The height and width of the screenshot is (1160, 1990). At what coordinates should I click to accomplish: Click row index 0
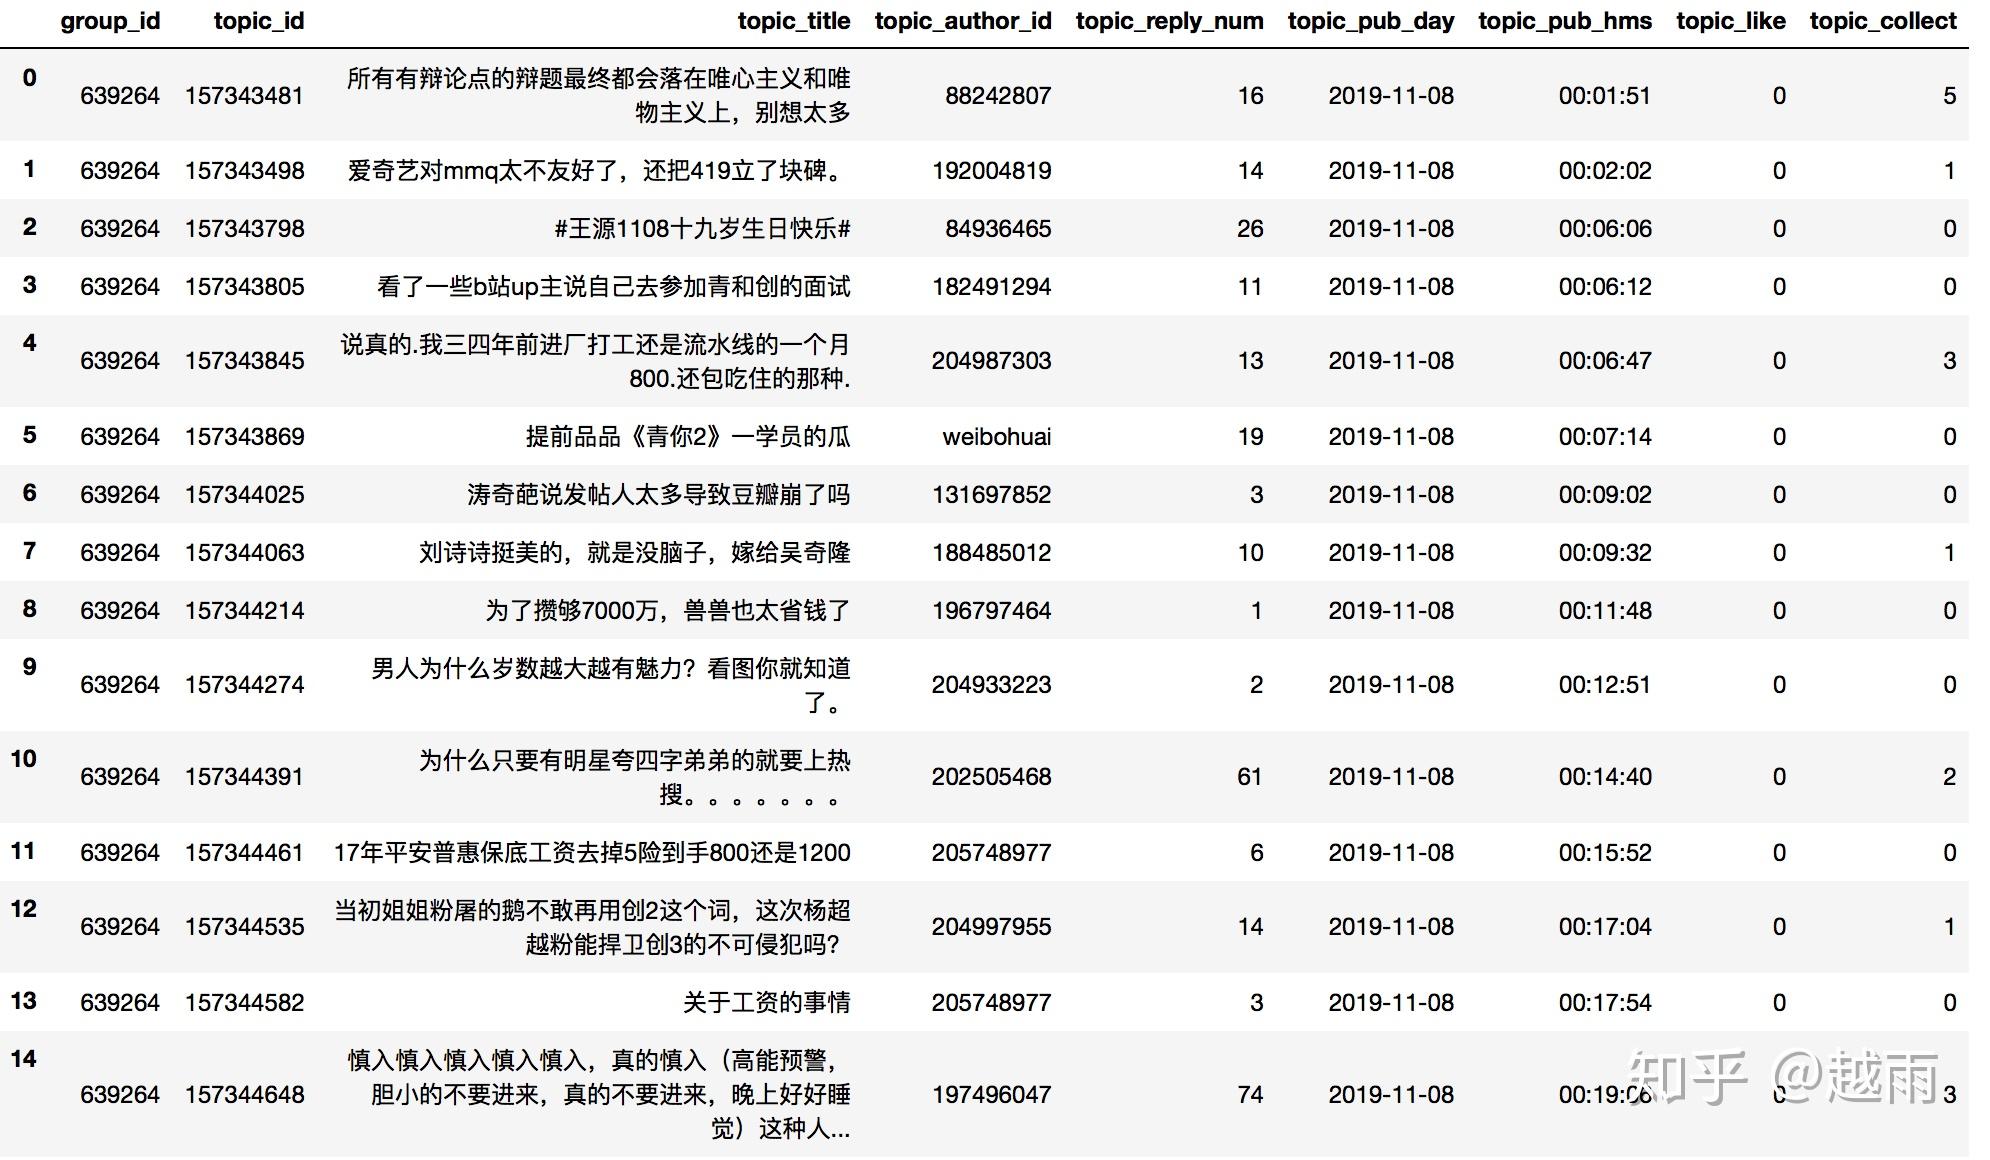pos(30,78)
